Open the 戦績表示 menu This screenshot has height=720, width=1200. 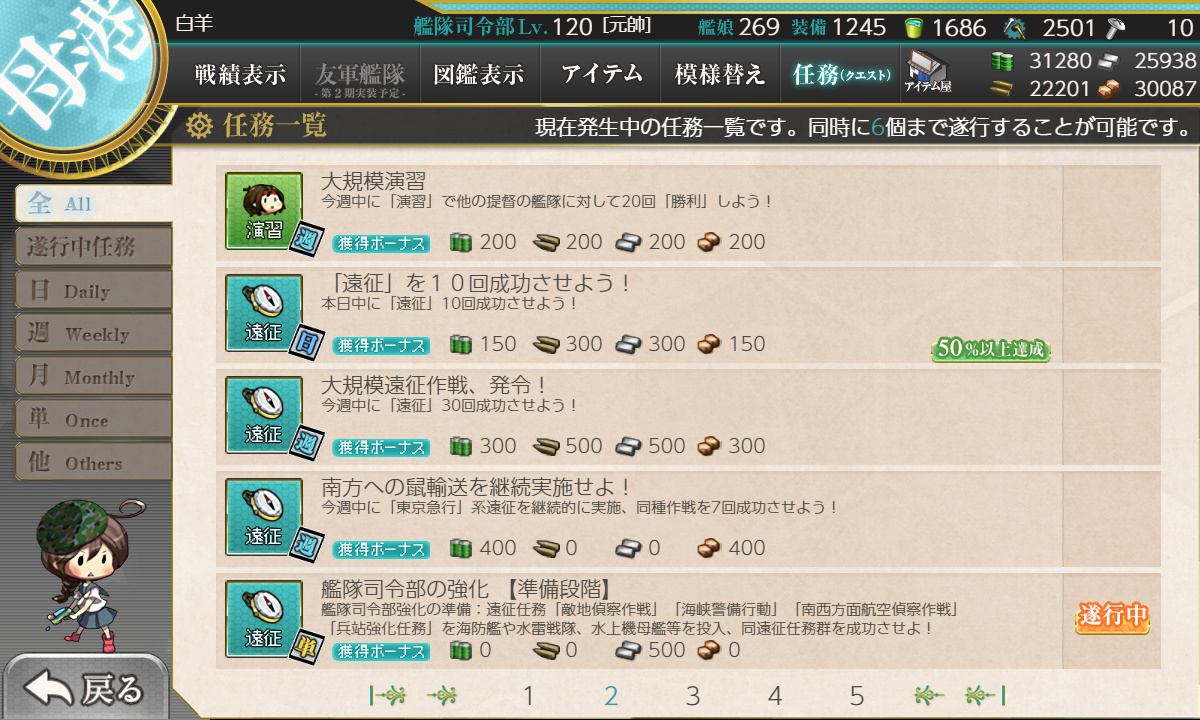(x=240, y=74)
